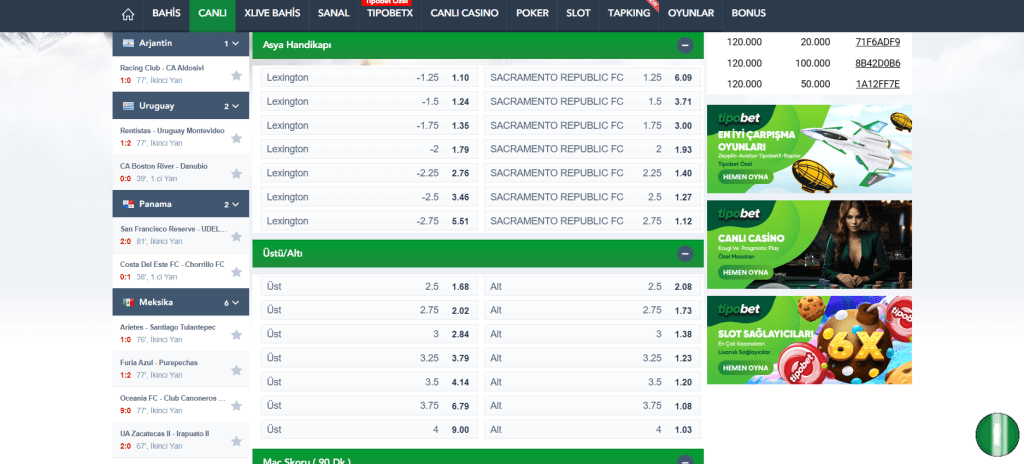Click Hemen Oyna on Canlı Casino banner
This screenshot has height=464, width=1024.
[745, 272]
